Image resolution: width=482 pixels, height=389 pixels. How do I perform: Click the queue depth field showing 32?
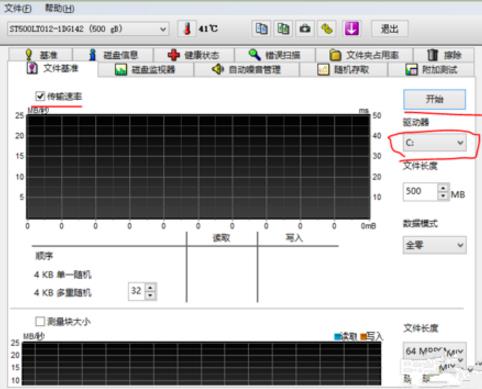pyautogui.click(x=137, y=291)
